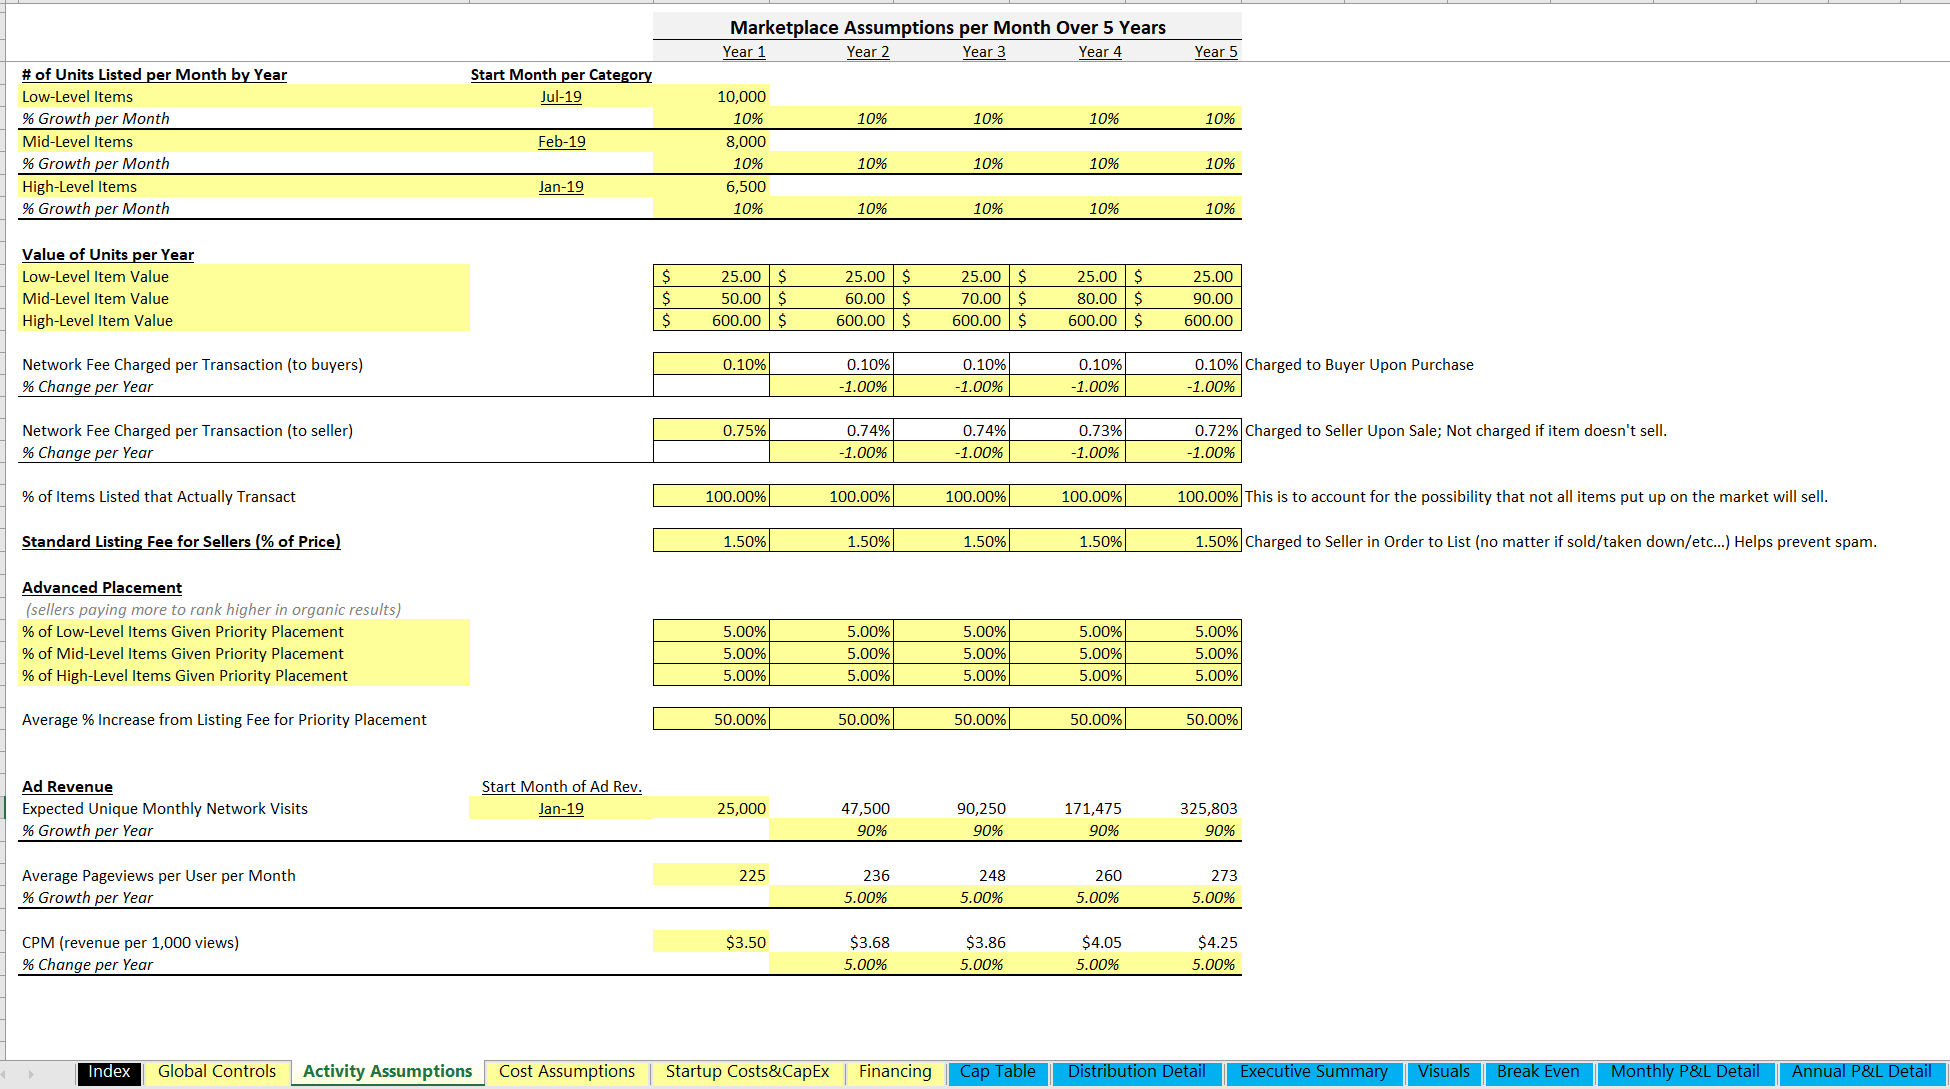Select the Break Even sheet
The height and width of the screenshot is (1089, 1950).
click(x=1538, y=1071)
